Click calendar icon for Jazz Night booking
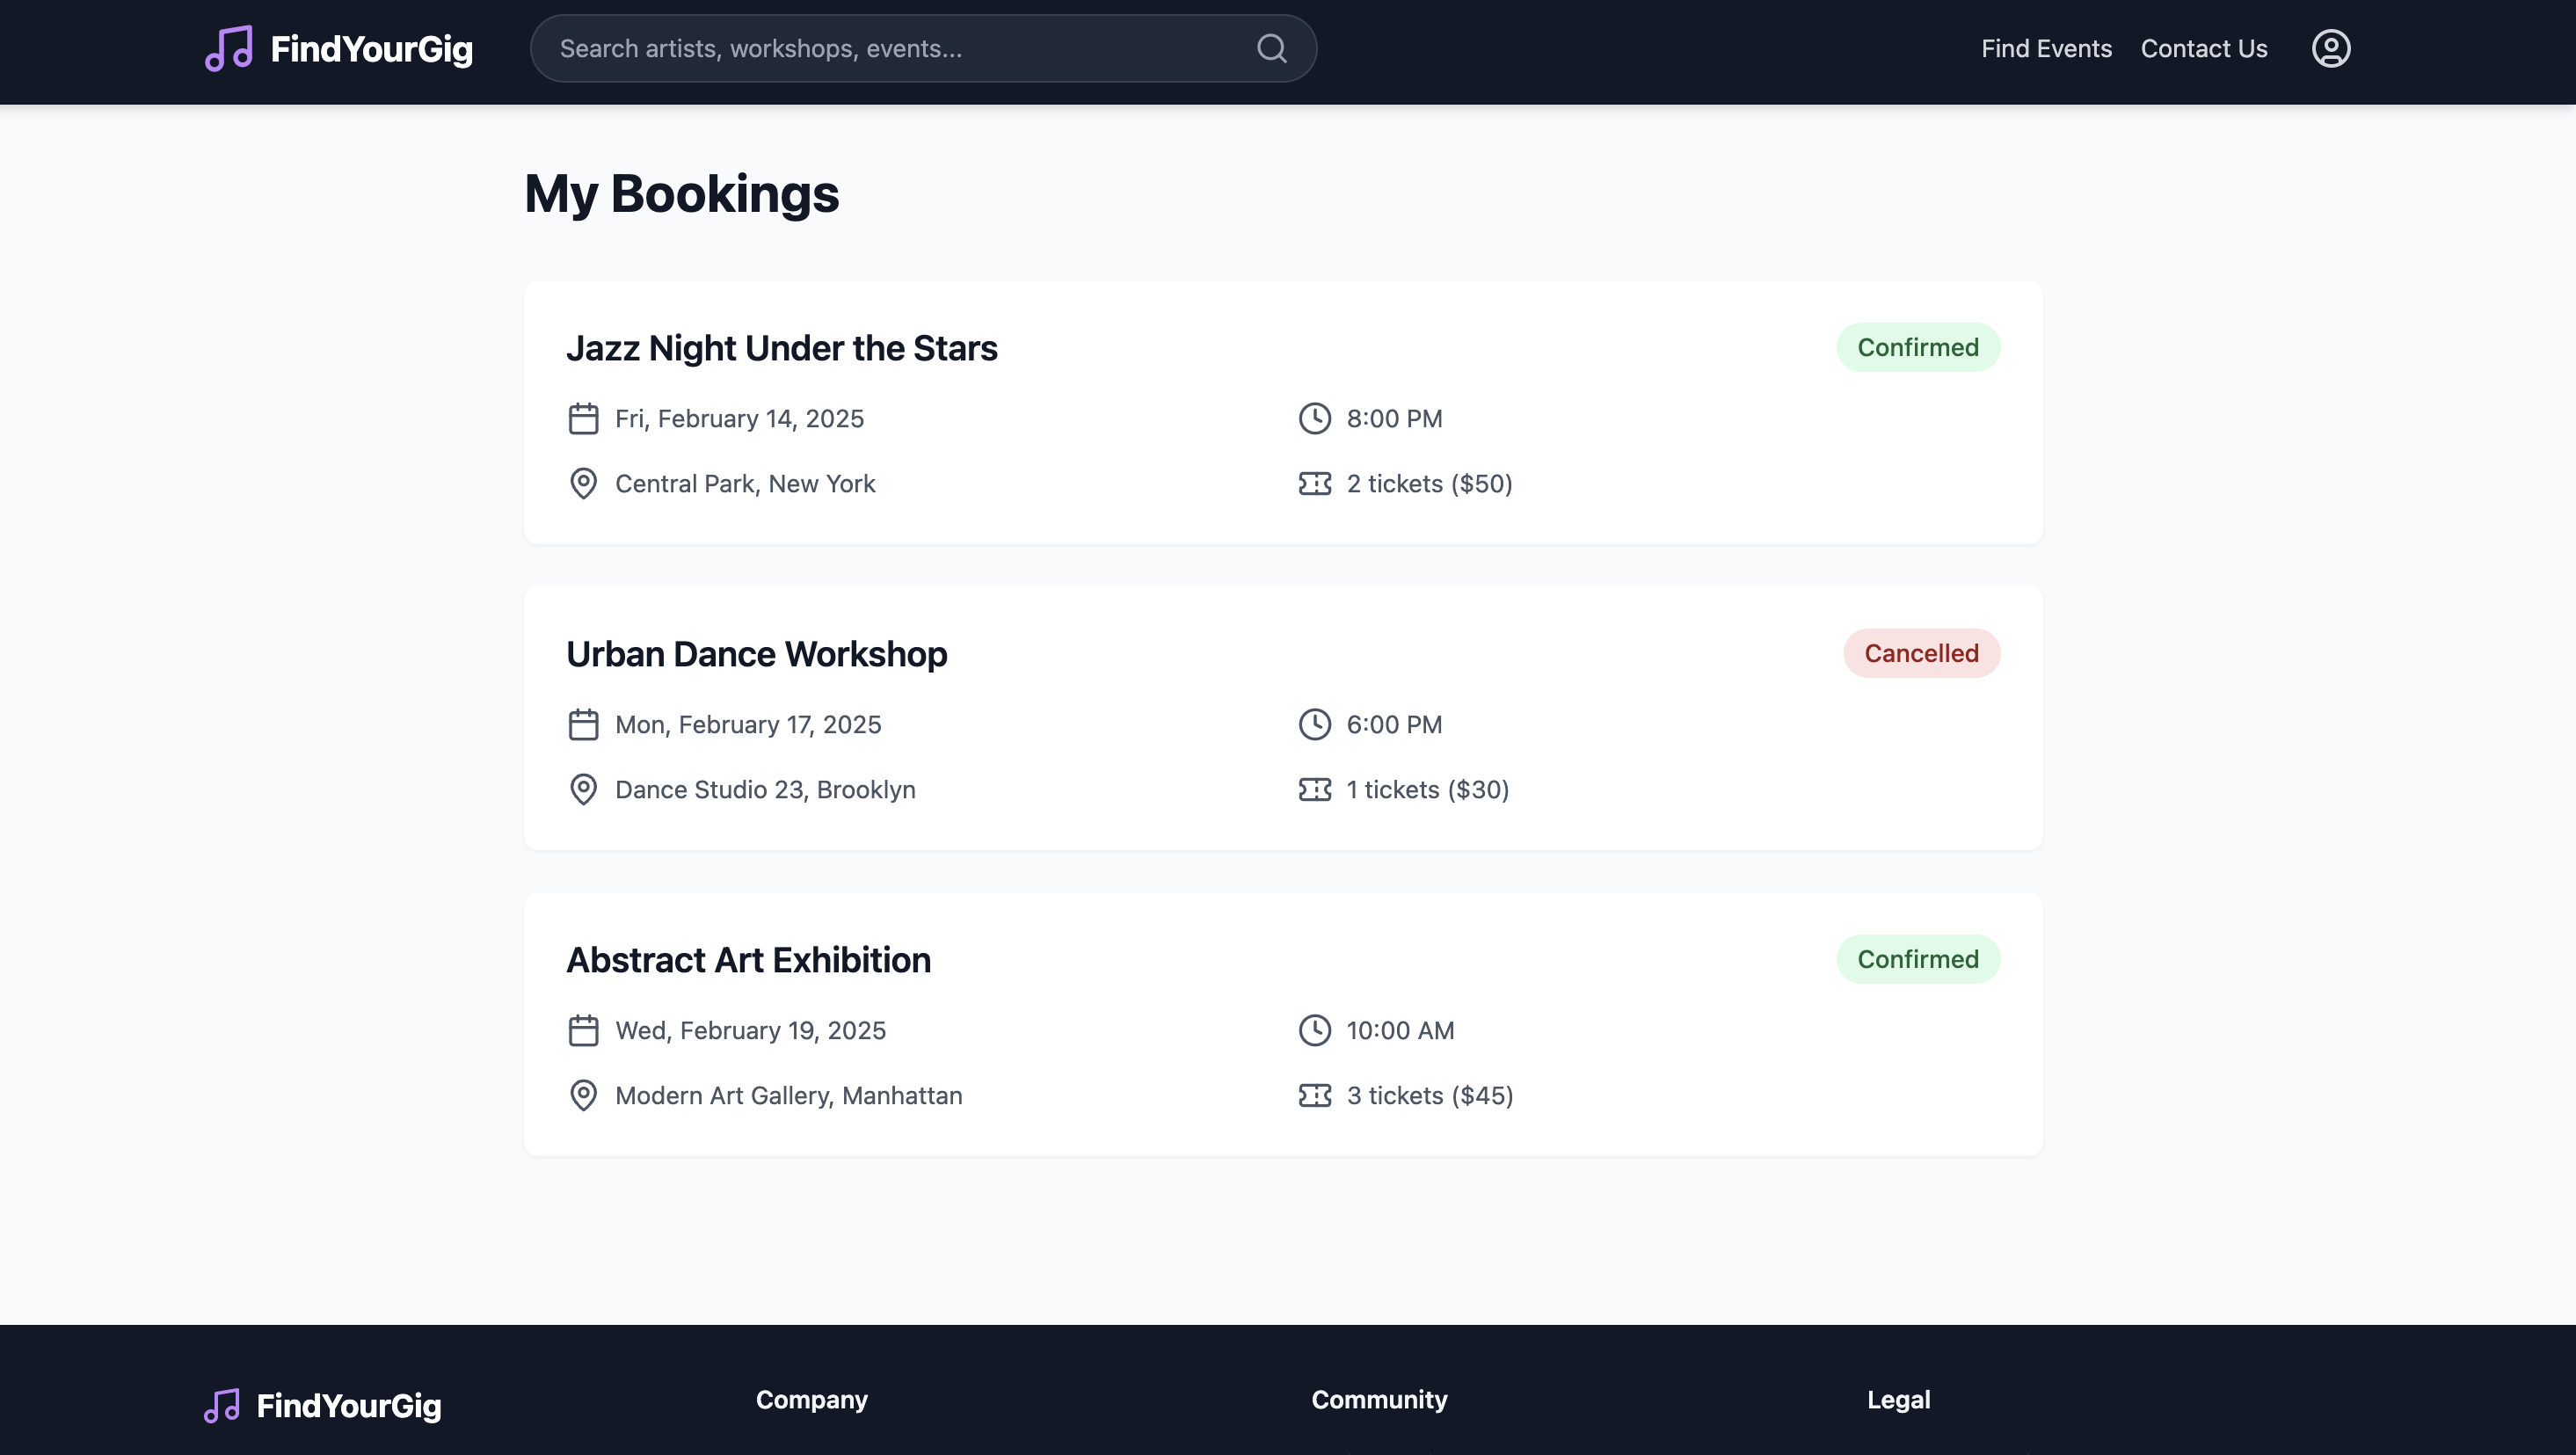Viewport: 2576px width, 1455px height. click(583, 419)
